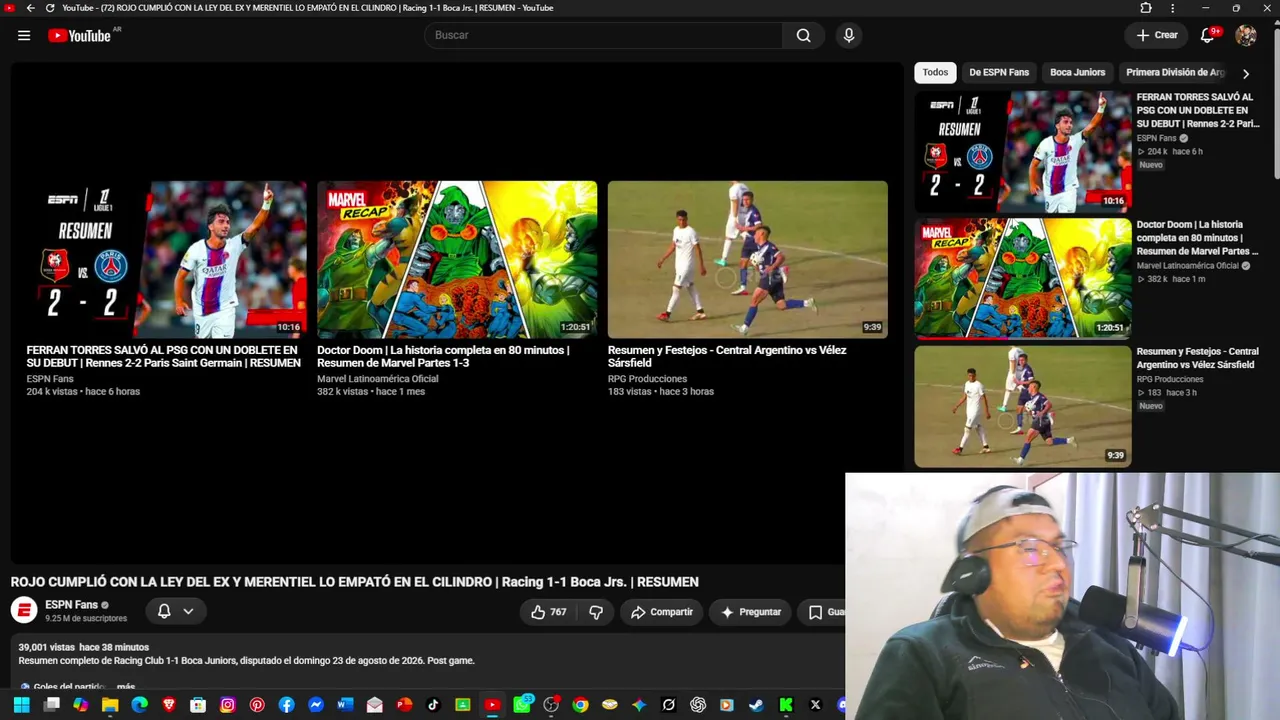This screenshot has width=1280, height=720.
Task: Open the ESPN Fans channel name link
Action: (x=72, y=605)
